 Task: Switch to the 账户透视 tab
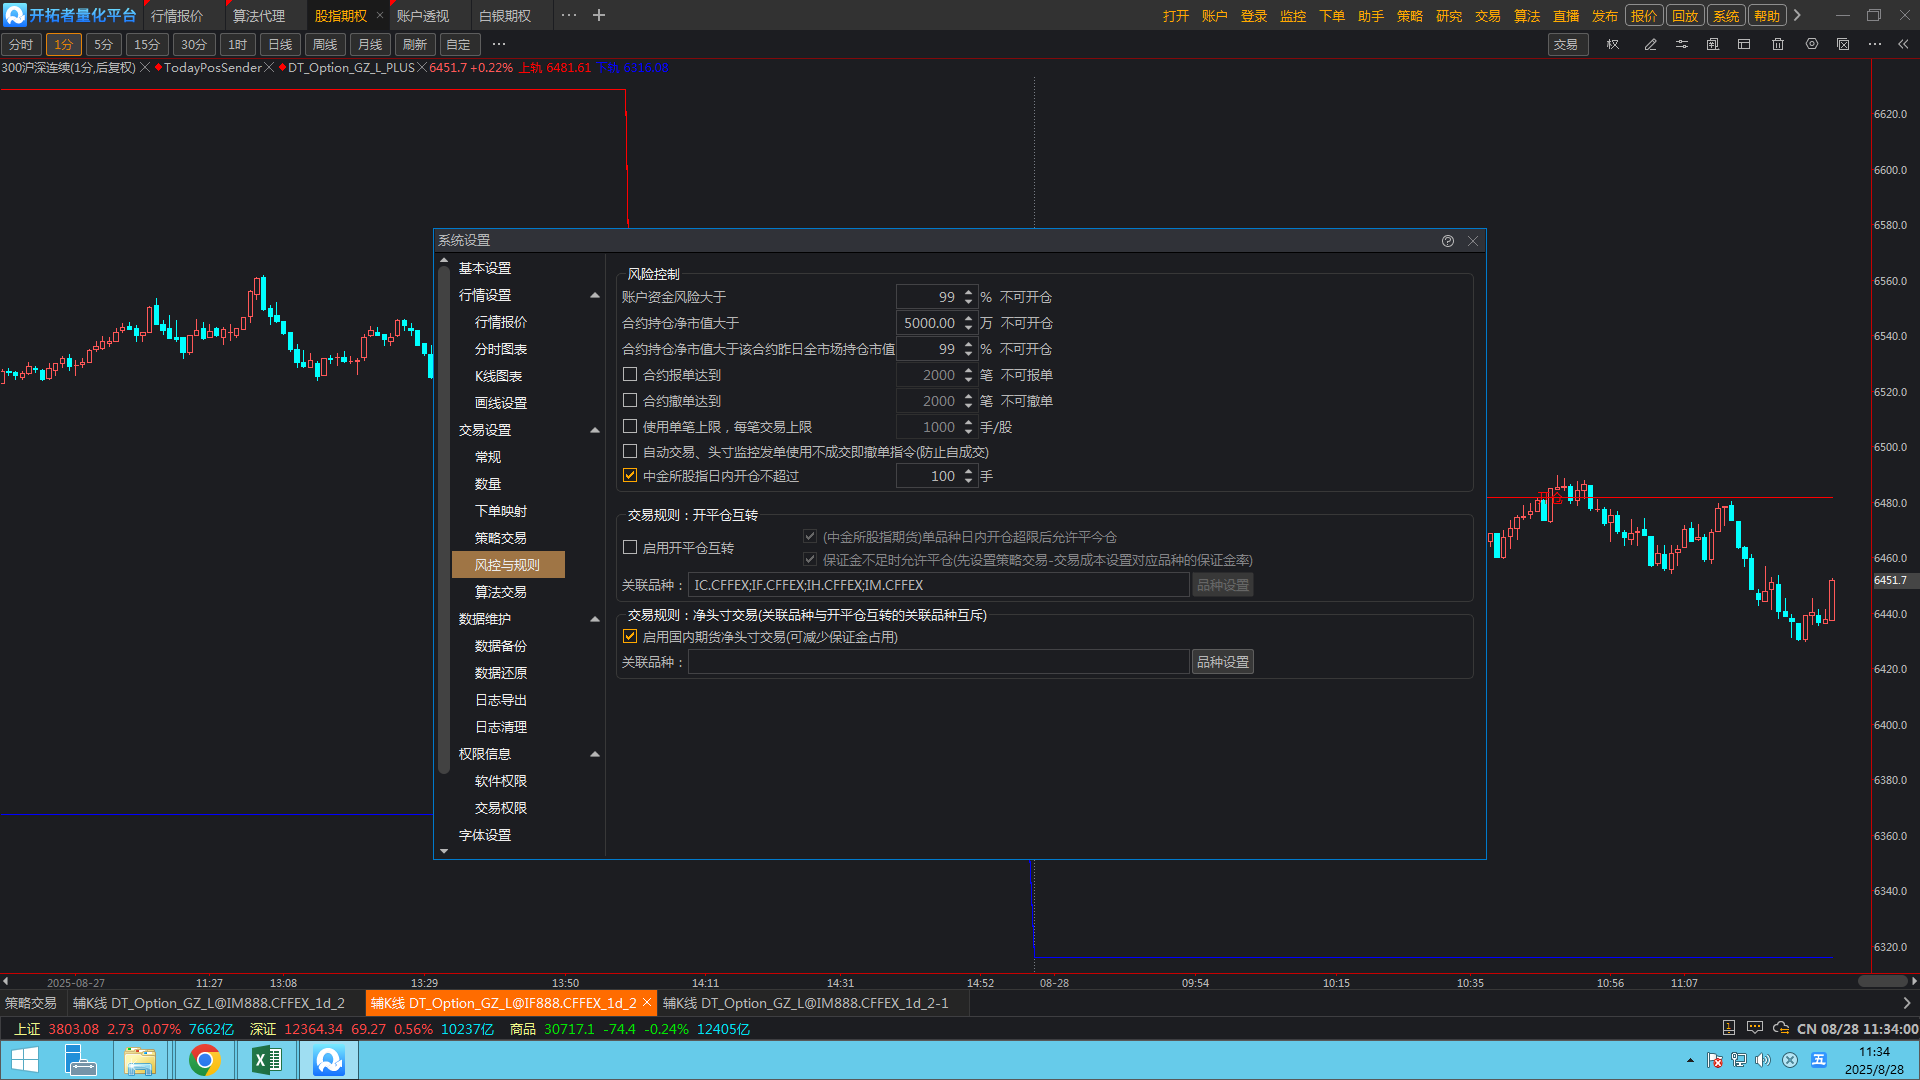click(x=422, y=16)
